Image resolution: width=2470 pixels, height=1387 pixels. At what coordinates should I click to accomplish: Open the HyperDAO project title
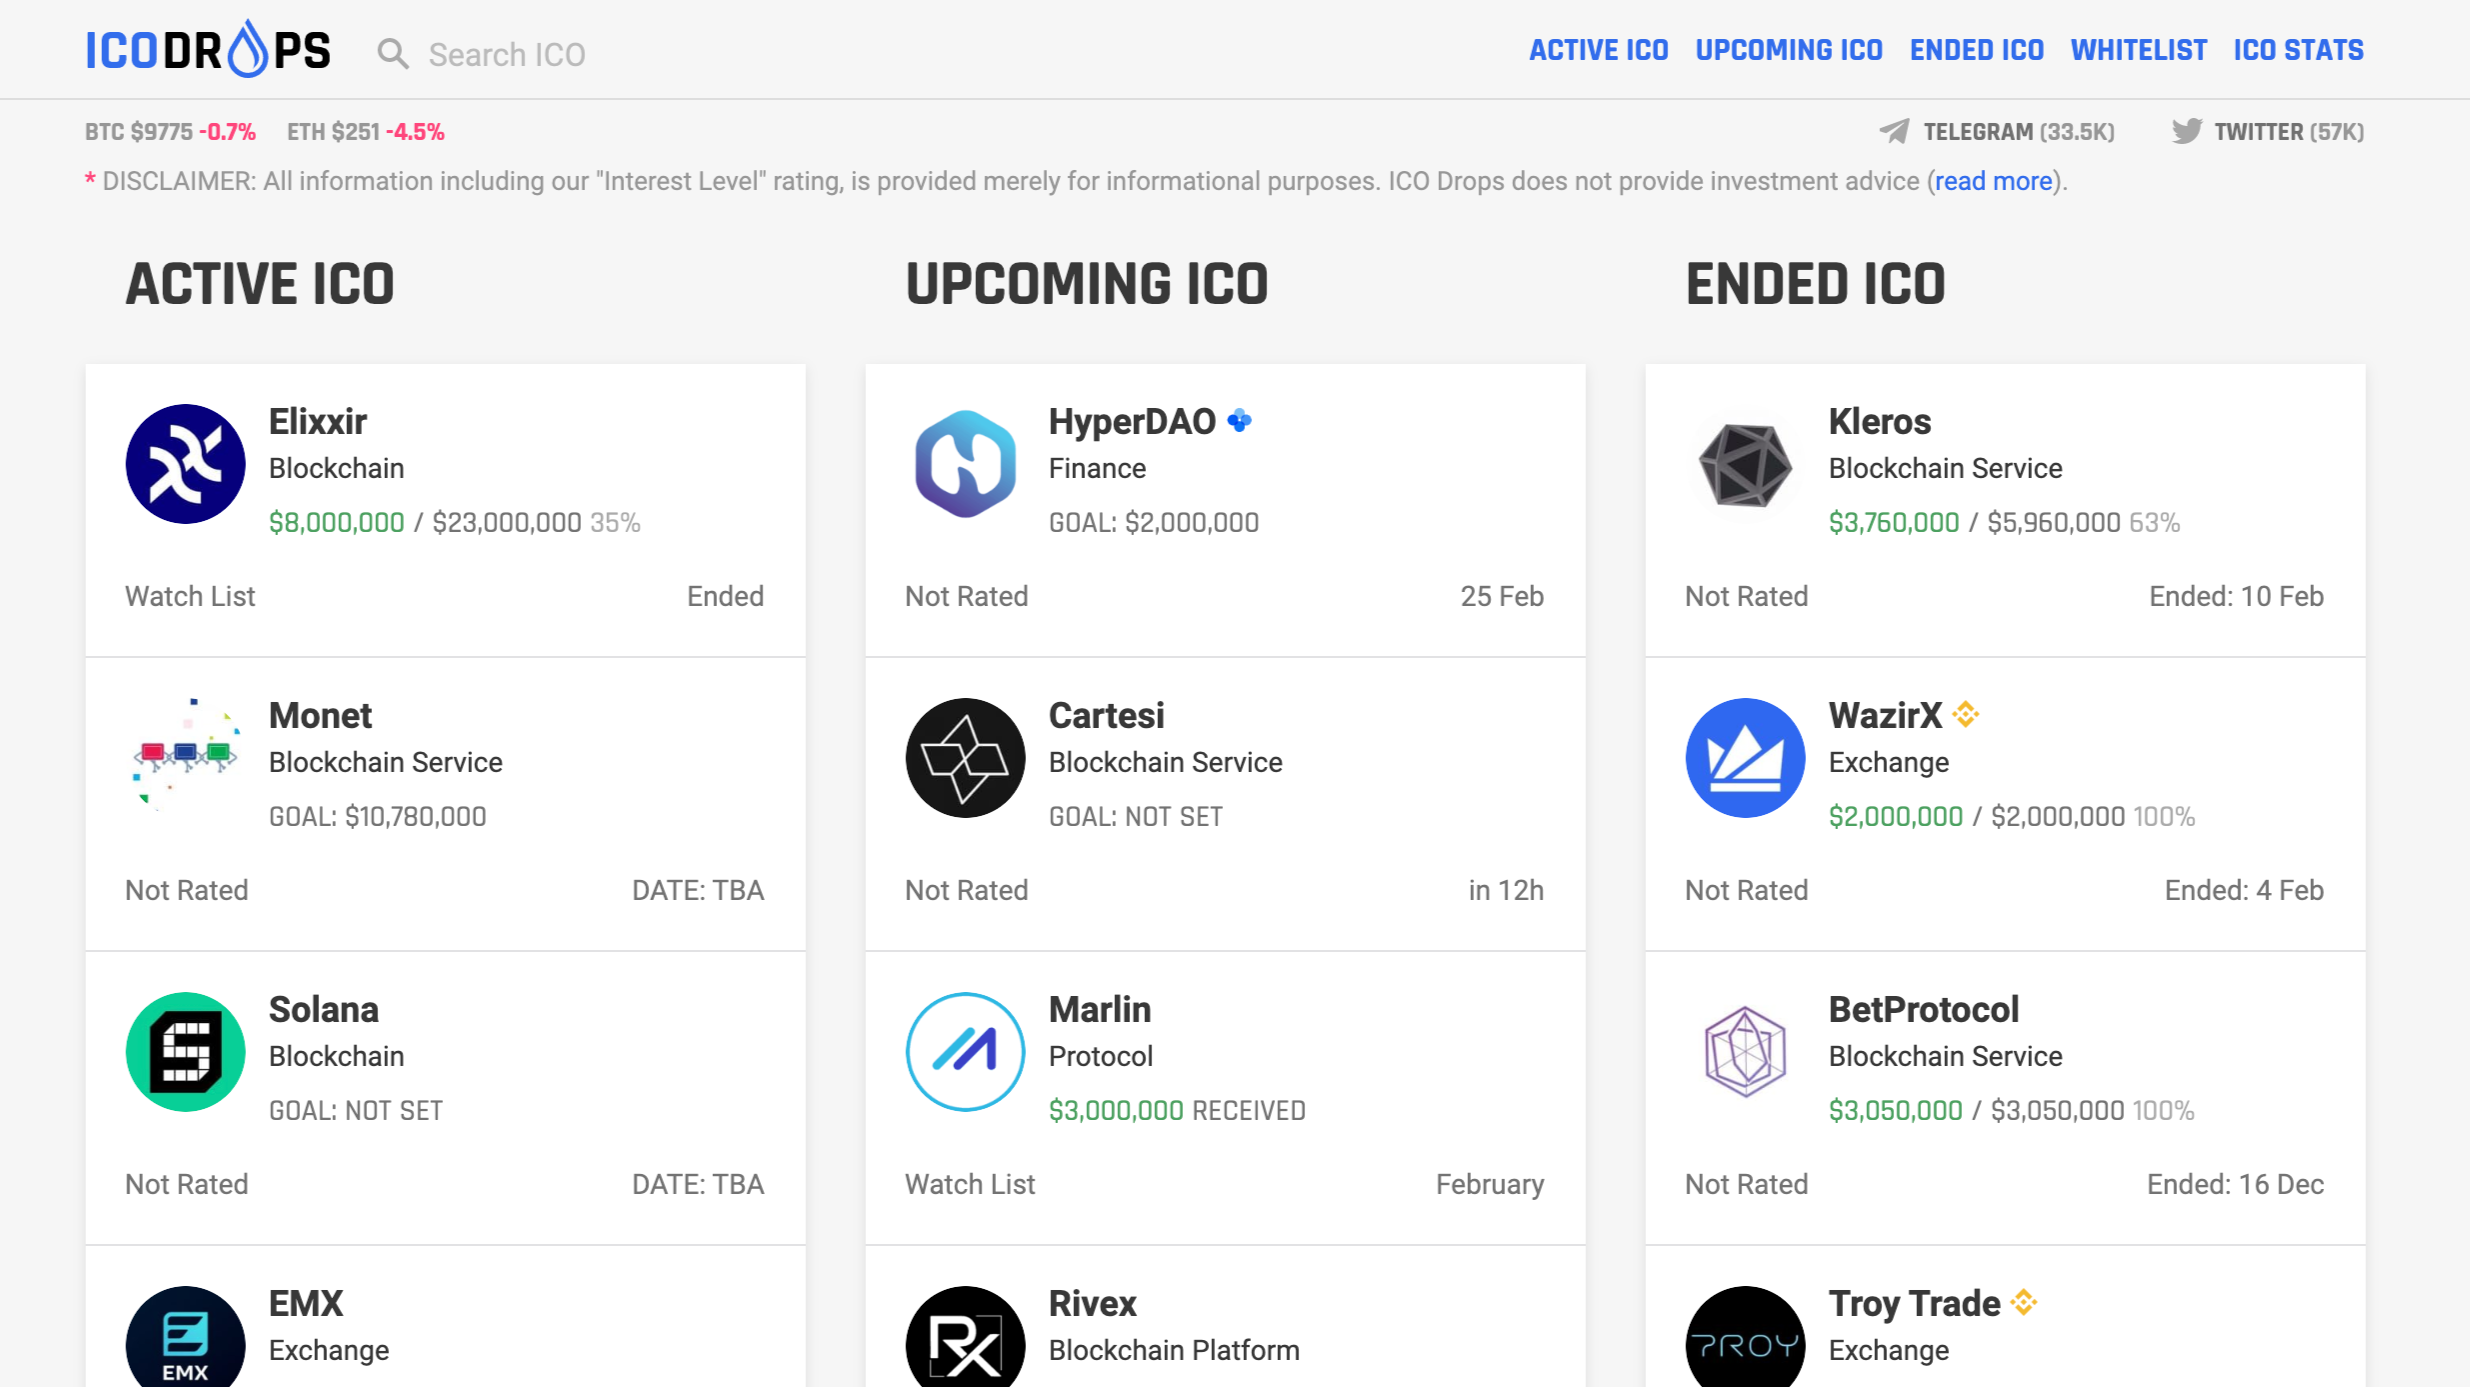click(1132, 422)
